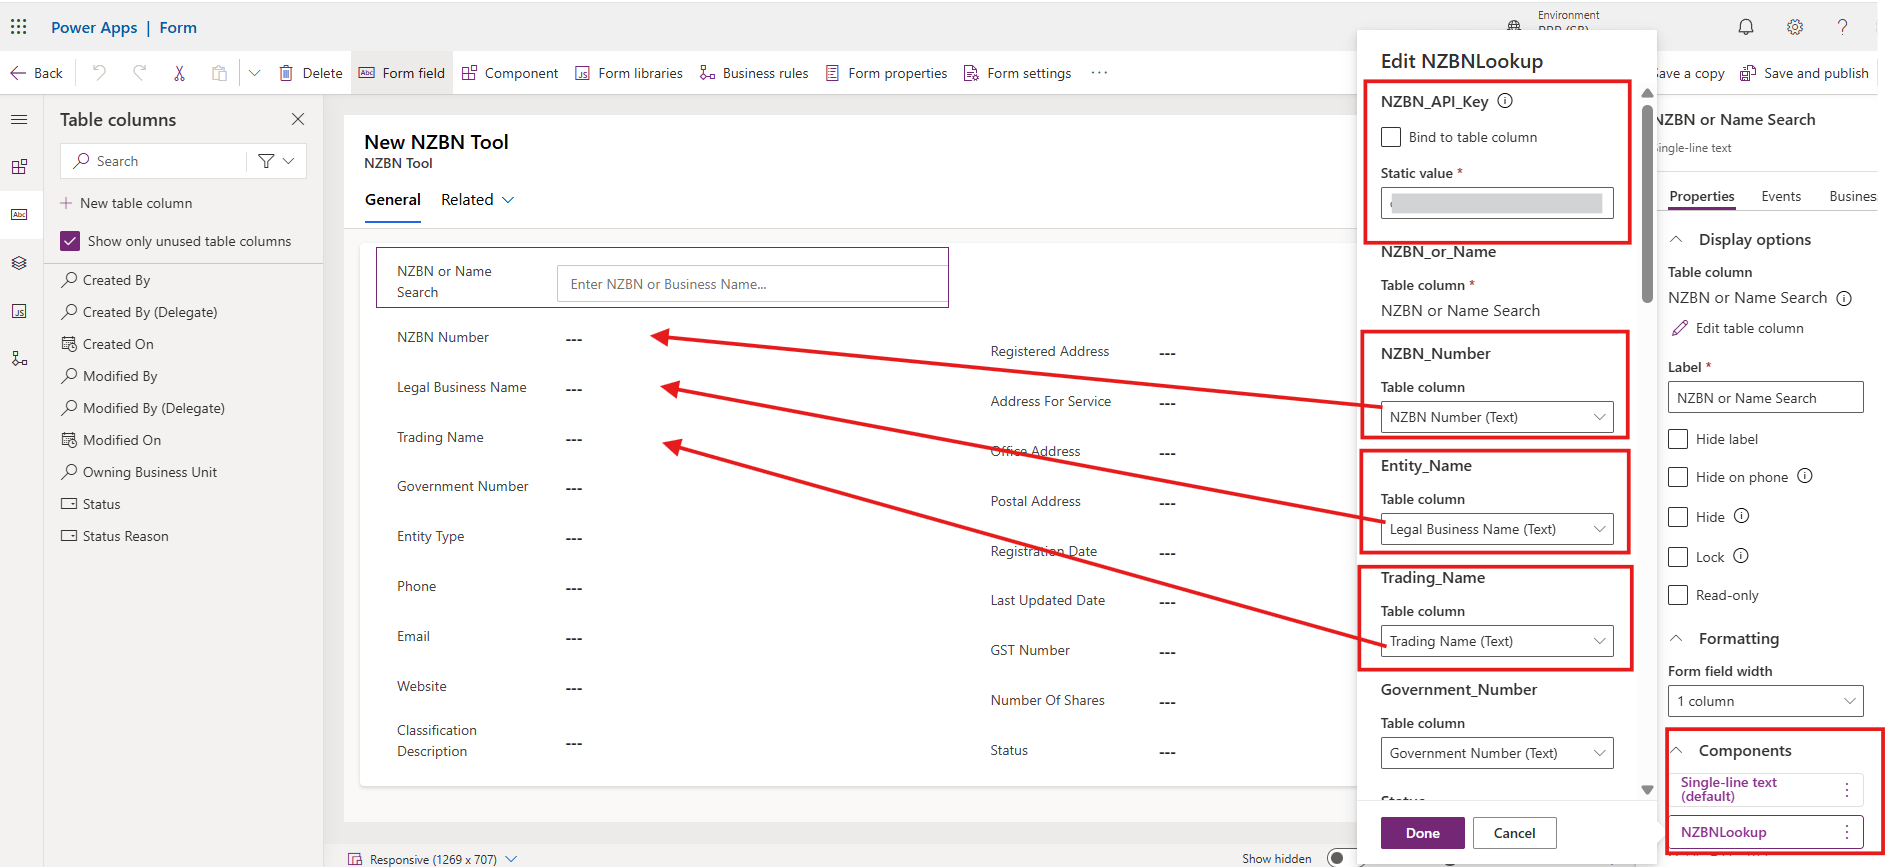Click the filter funnel icon in Table columns
1886x867 pixels.
266,161
